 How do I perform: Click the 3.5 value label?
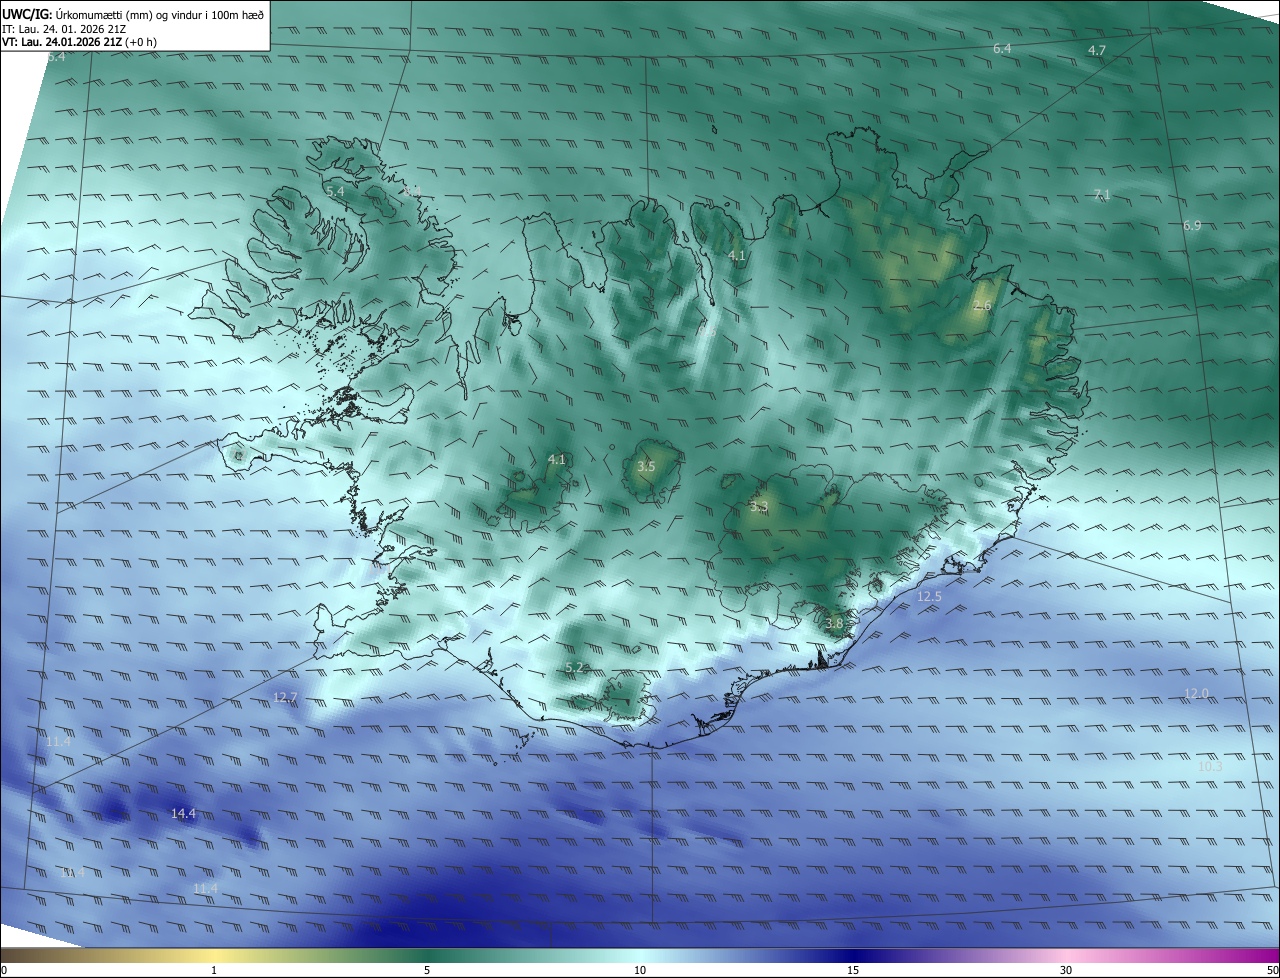coord(646,466)
